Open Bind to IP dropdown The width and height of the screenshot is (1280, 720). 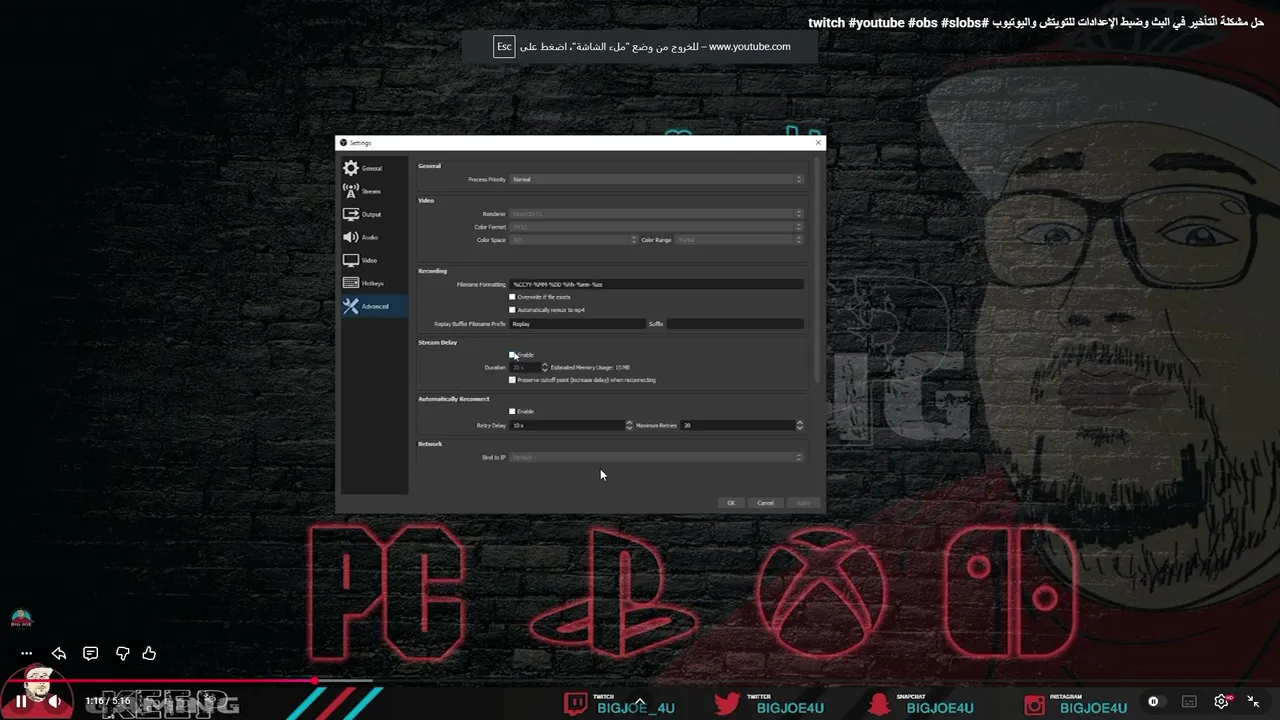point(656,457)
